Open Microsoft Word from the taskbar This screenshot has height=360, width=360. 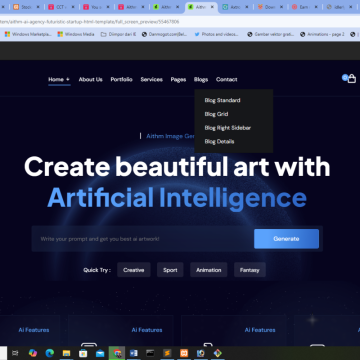pyautogui.click(x=134, y=353)
